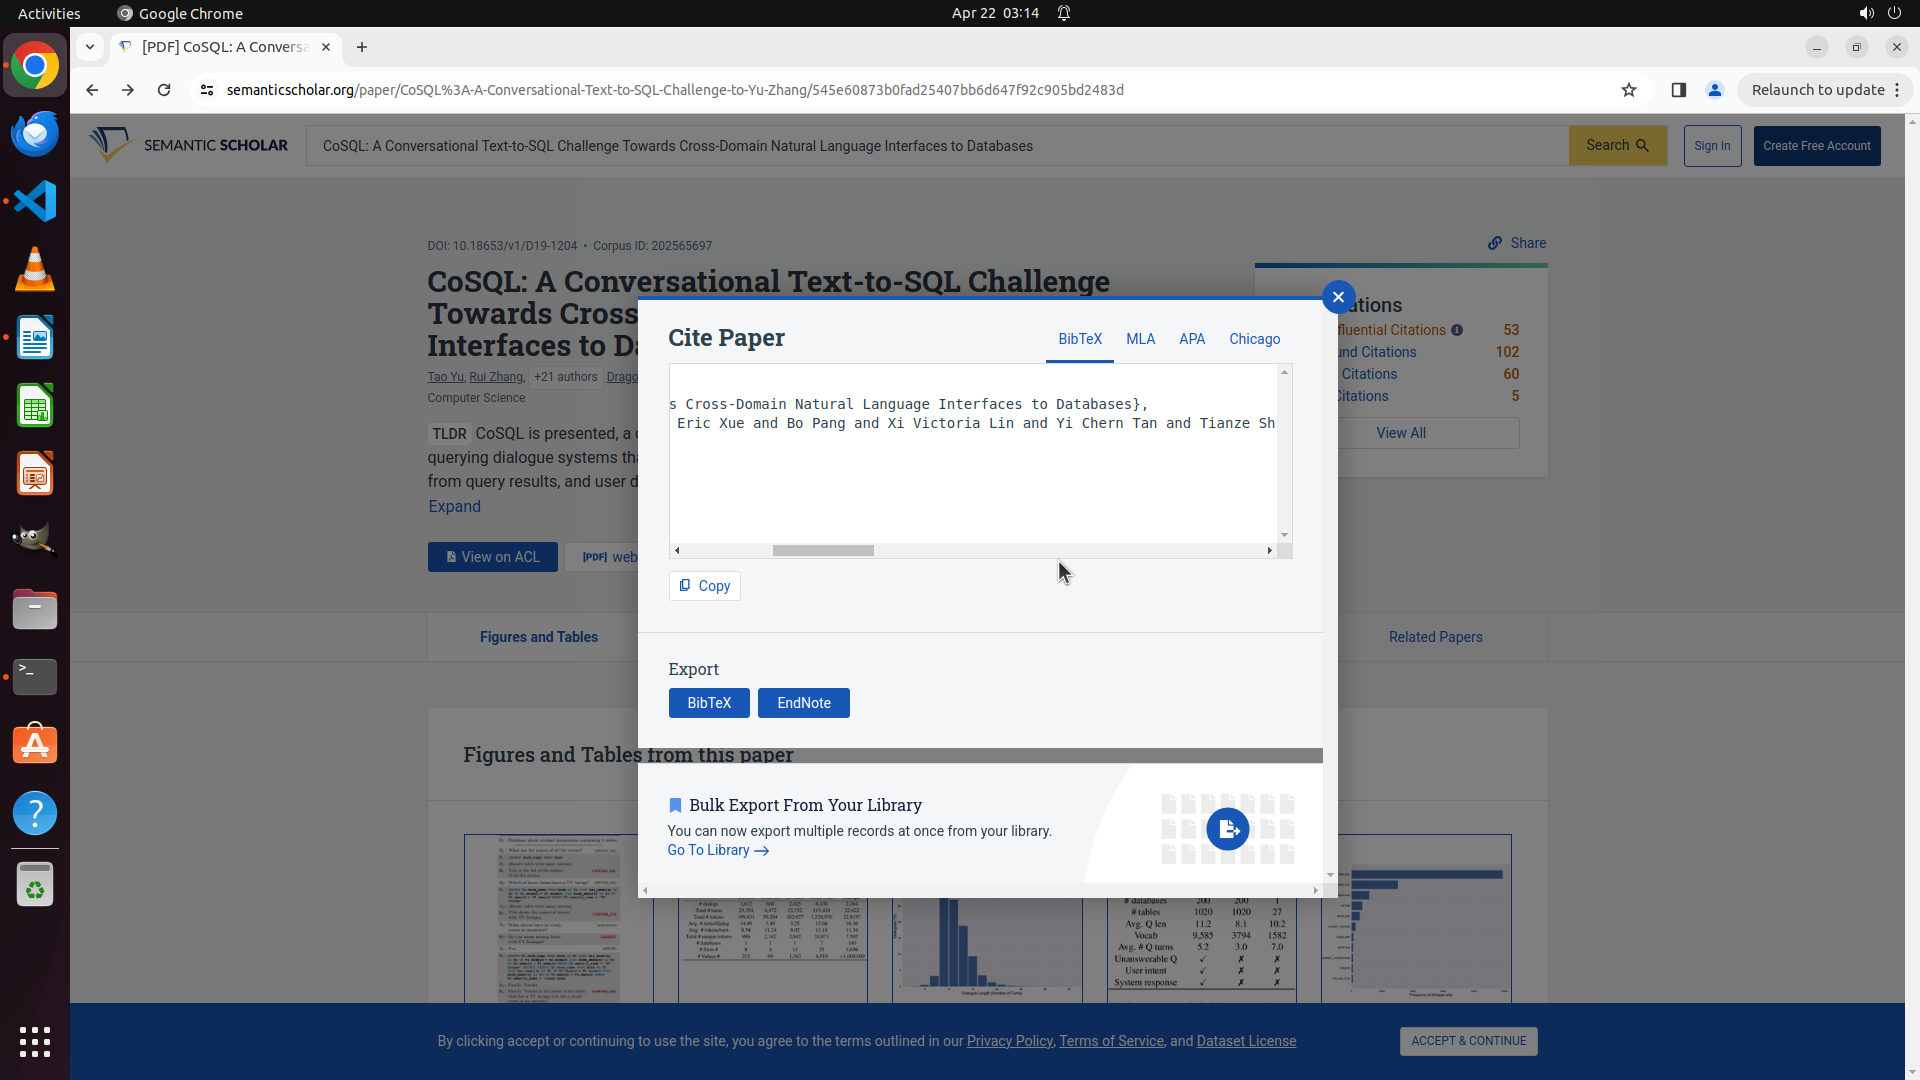Select the APA citation tab

(x=1191, y=339)
